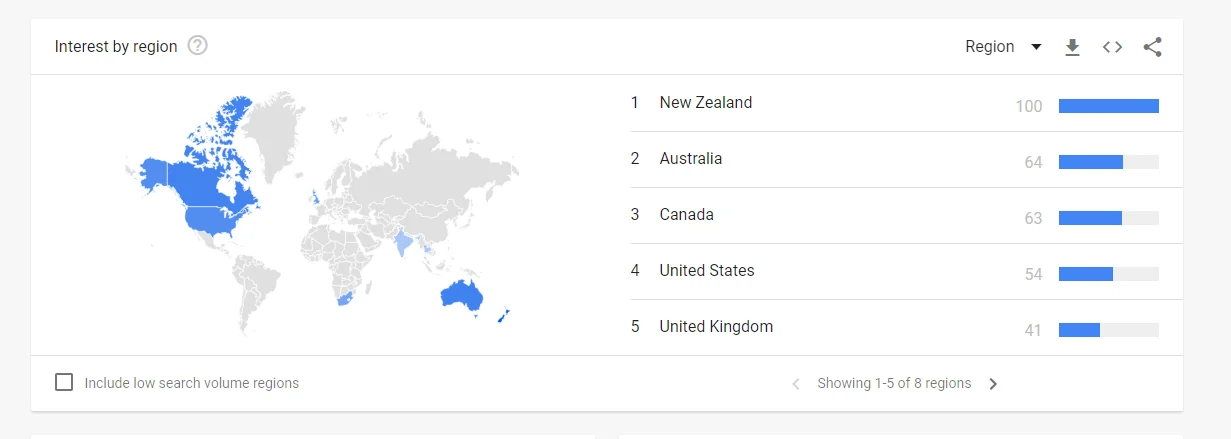Open help for Interest by region

198,46
